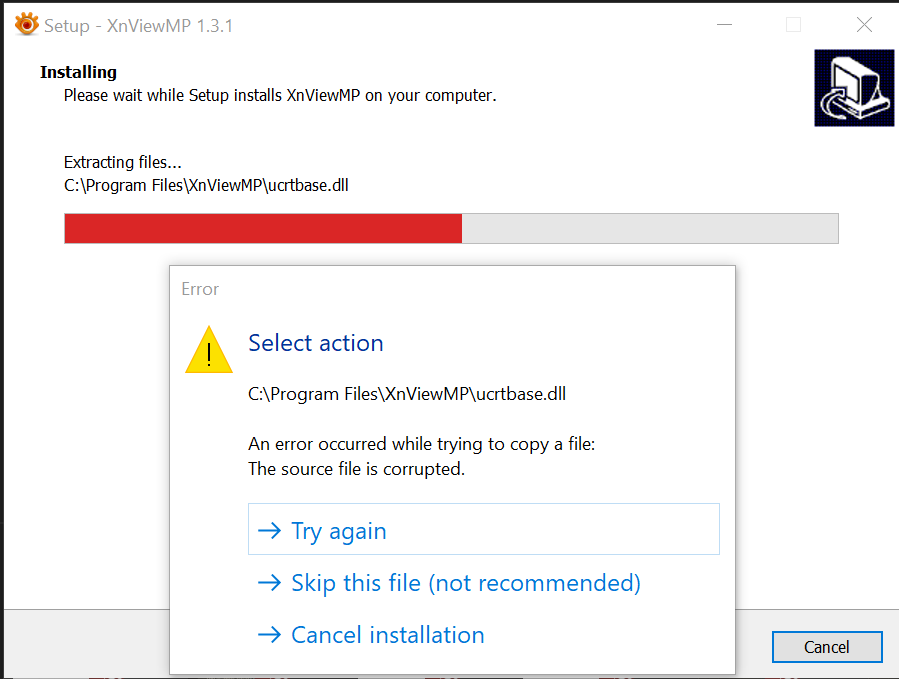
Task: Click the arrow icon beside Cancel installation
Action: coord(269,635)
